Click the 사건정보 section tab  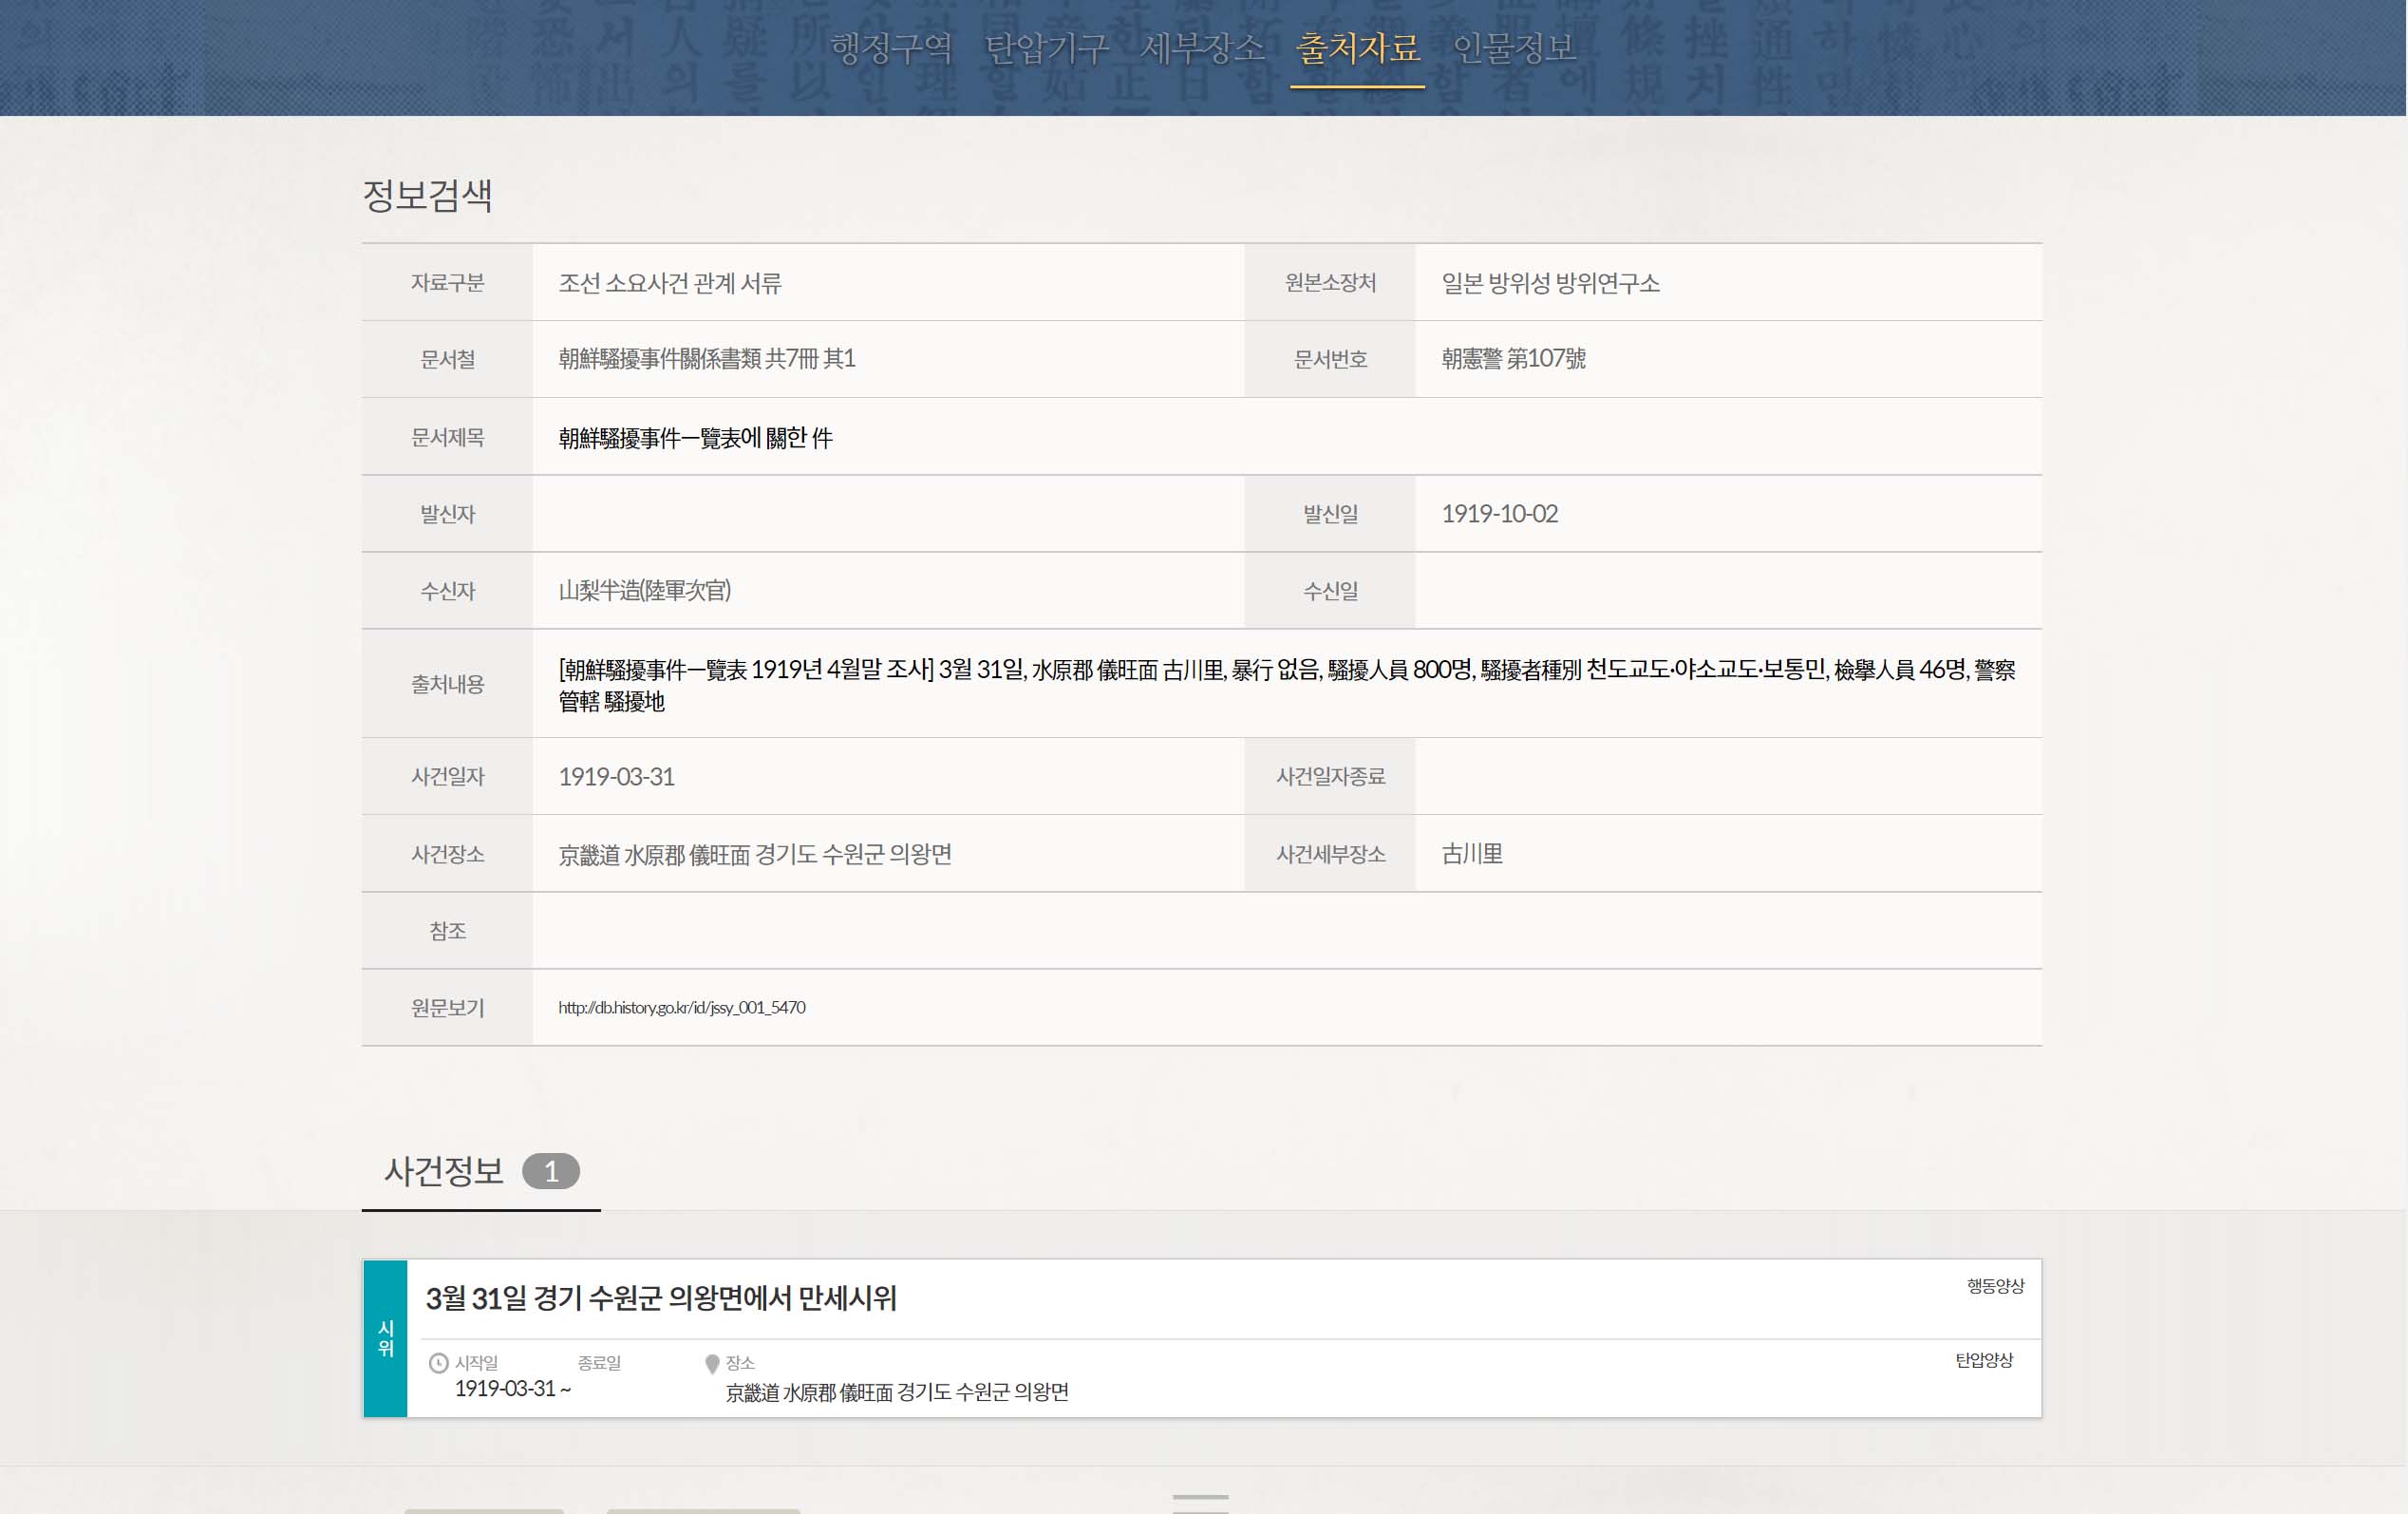[444, 1171]
